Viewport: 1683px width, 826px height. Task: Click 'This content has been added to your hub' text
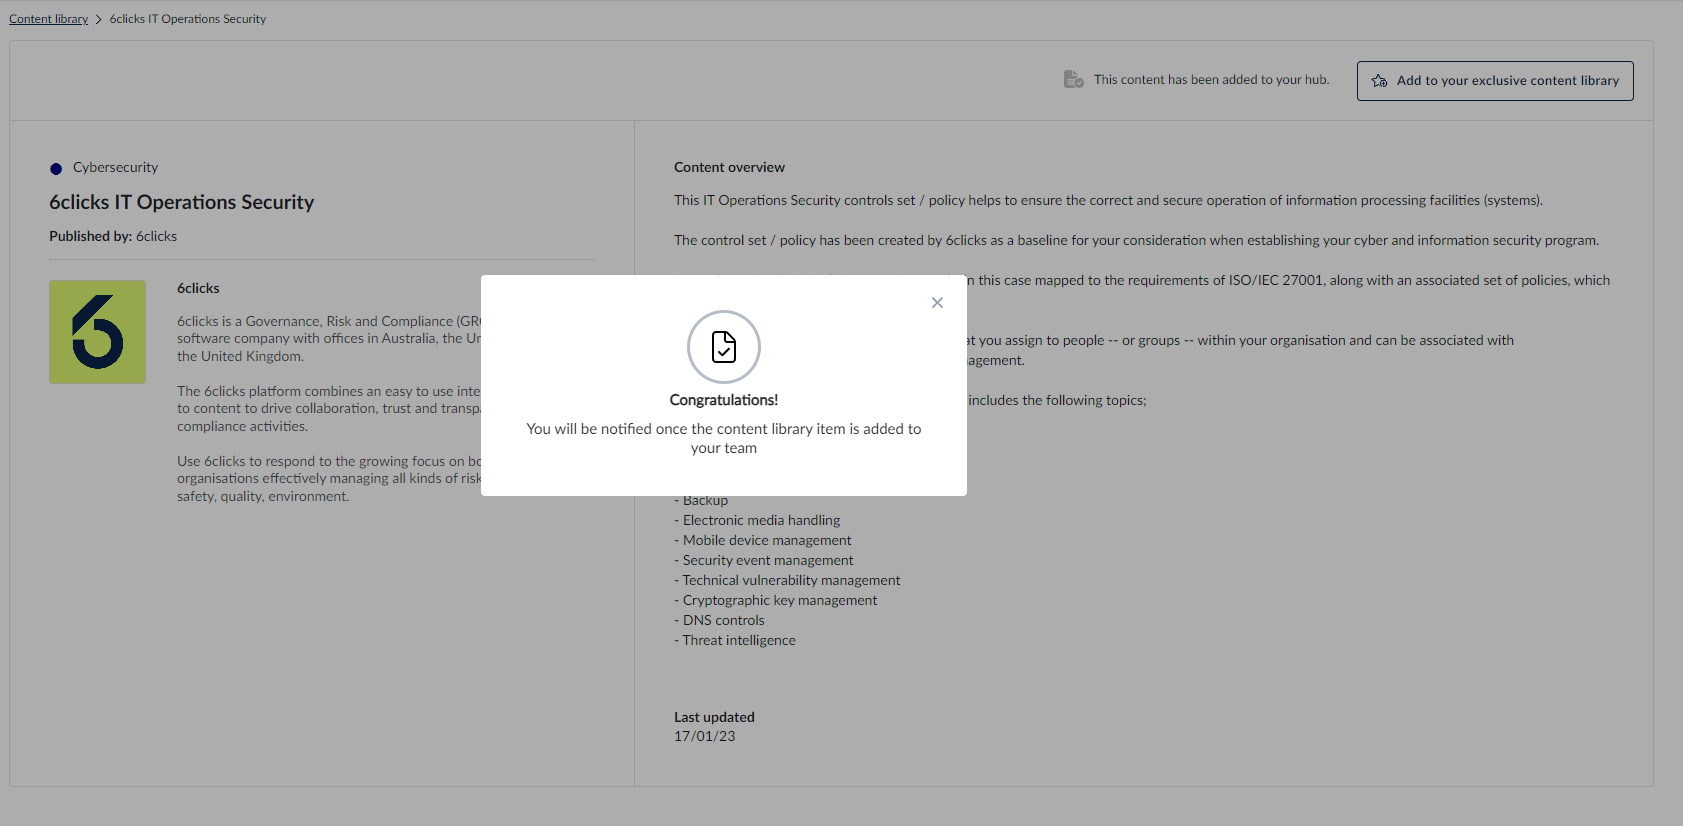1211,80
